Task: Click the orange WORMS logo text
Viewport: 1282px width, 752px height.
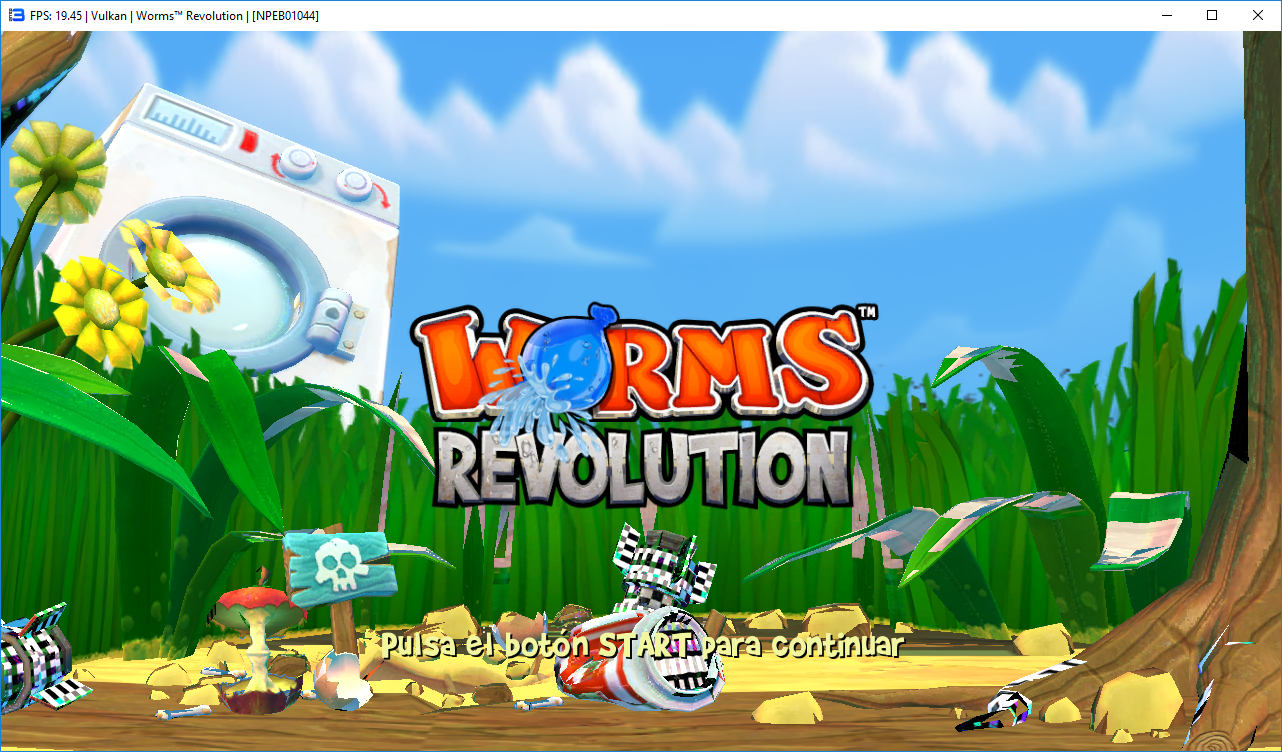Action: pyautogui.click(x=640, y=360)
